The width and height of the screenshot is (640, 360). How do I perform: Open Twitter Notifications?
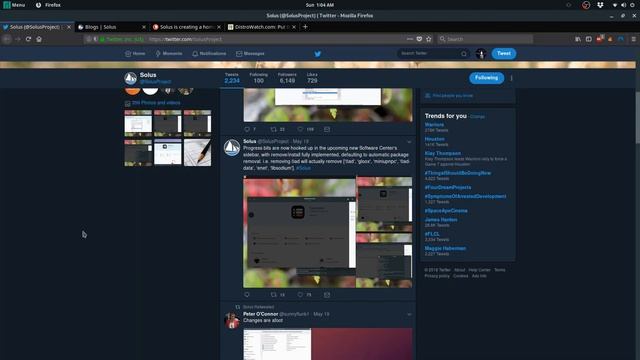click(x=209, y=53)
